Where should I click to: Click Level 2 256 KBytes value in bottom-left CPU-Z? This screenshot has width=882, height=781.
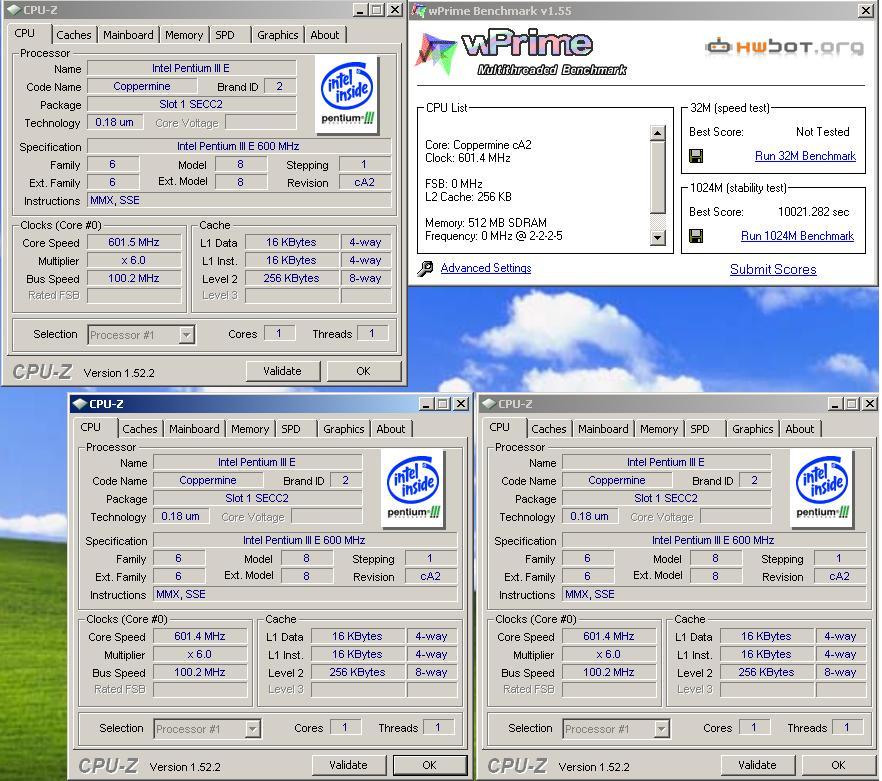pos(357,672)
